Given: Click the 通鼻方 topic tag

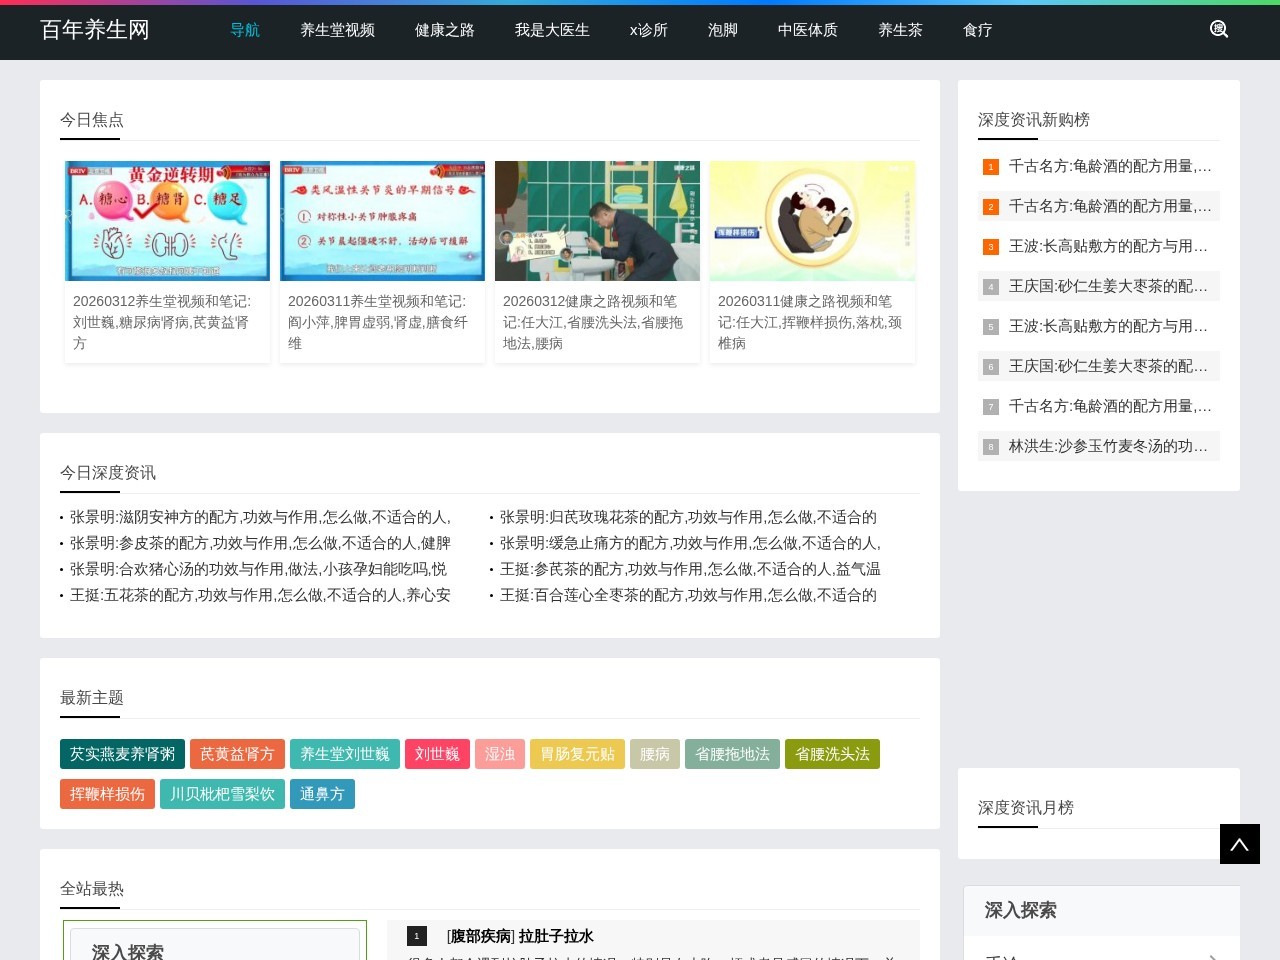Looking at the screenshot, I should [x=322, y=794].
